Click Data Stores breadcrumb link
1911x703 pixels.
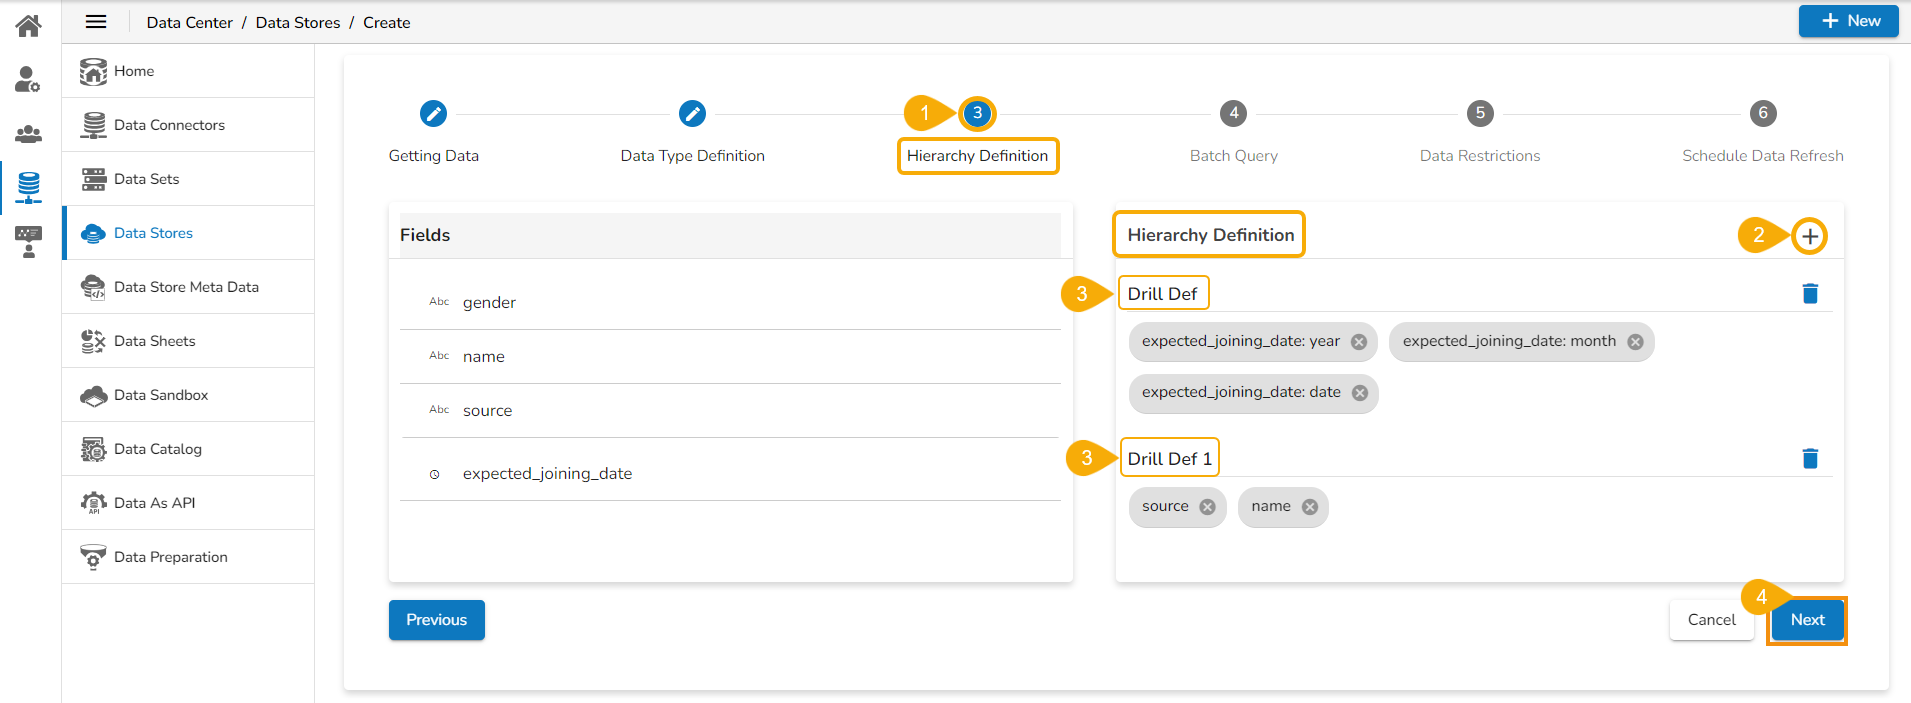pos(298,23)
